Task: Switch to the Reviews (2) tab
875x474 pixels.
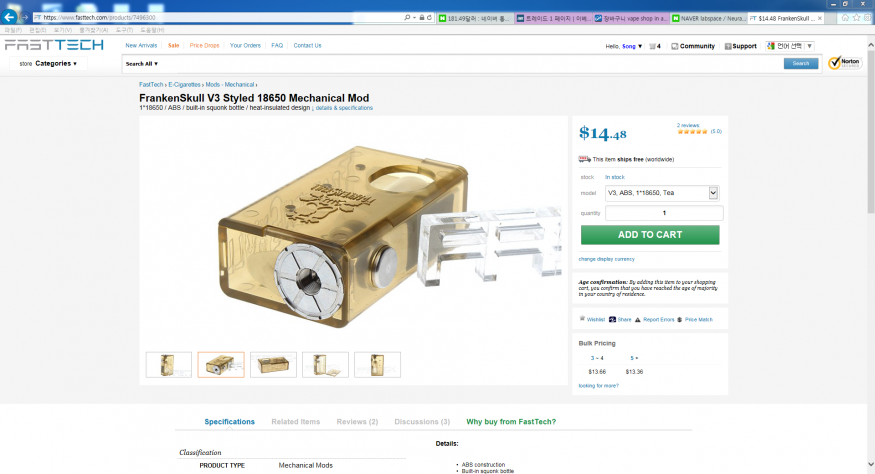Action: click(357, 422)
